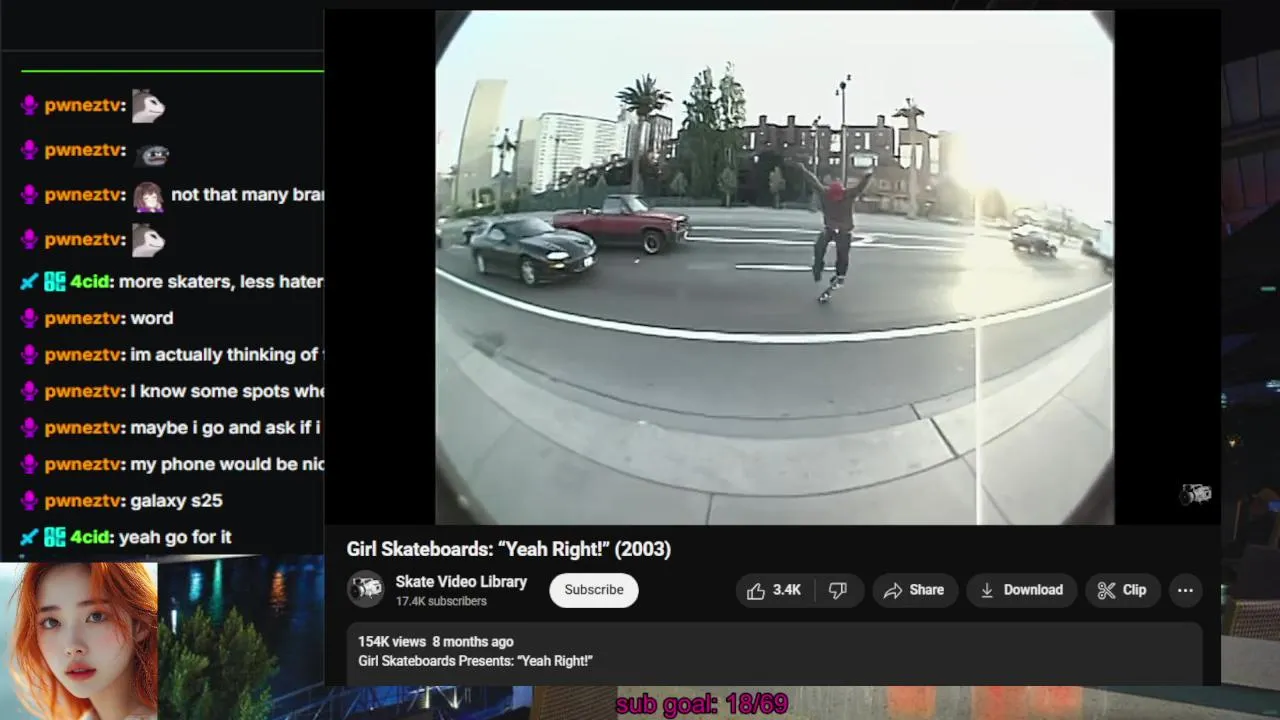This screenshot has width=1280, height=720.
Task: Click the 'maybe i go and ask' chat message
Action: (x=226, y=427)
